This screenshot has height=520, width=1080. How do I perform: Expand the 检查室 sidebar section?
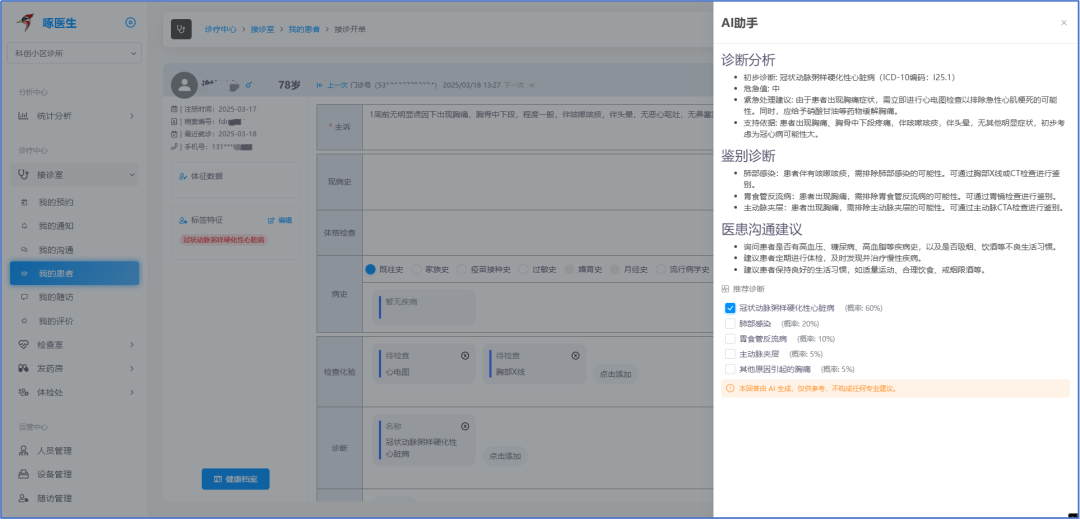point(131,345)
